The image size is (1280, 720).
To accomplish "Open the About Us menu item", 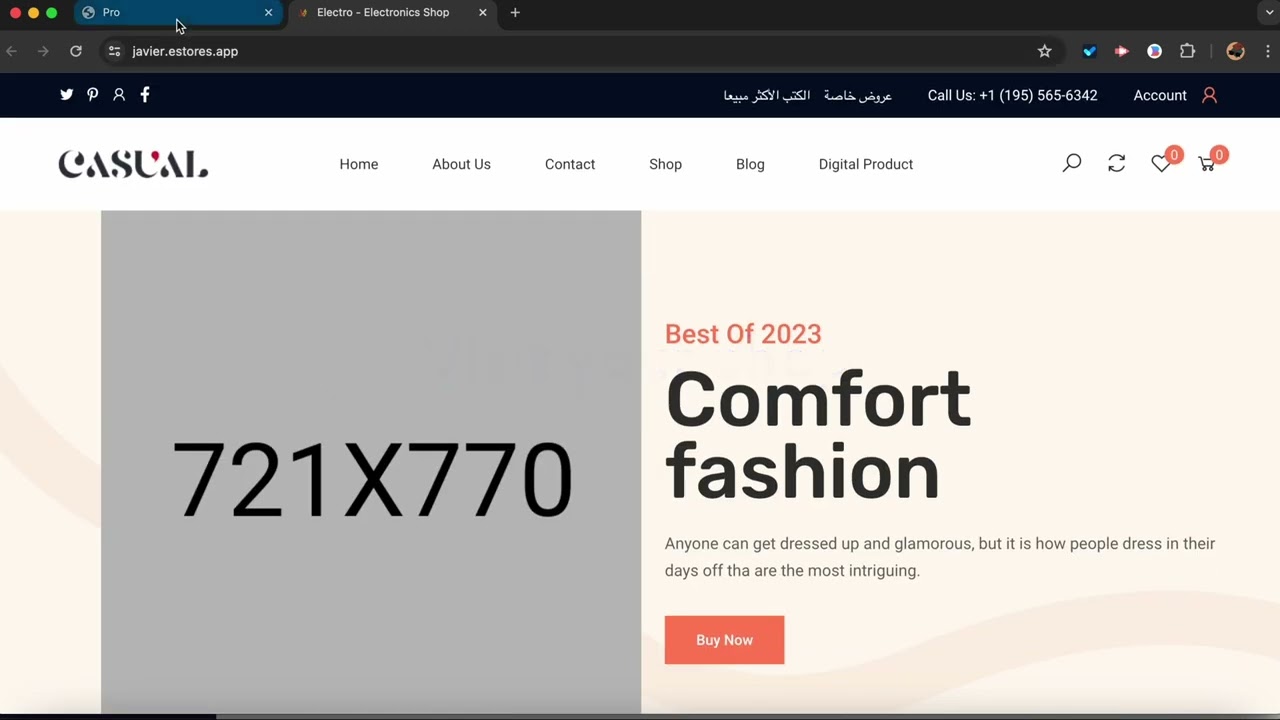I will point(461,164).
